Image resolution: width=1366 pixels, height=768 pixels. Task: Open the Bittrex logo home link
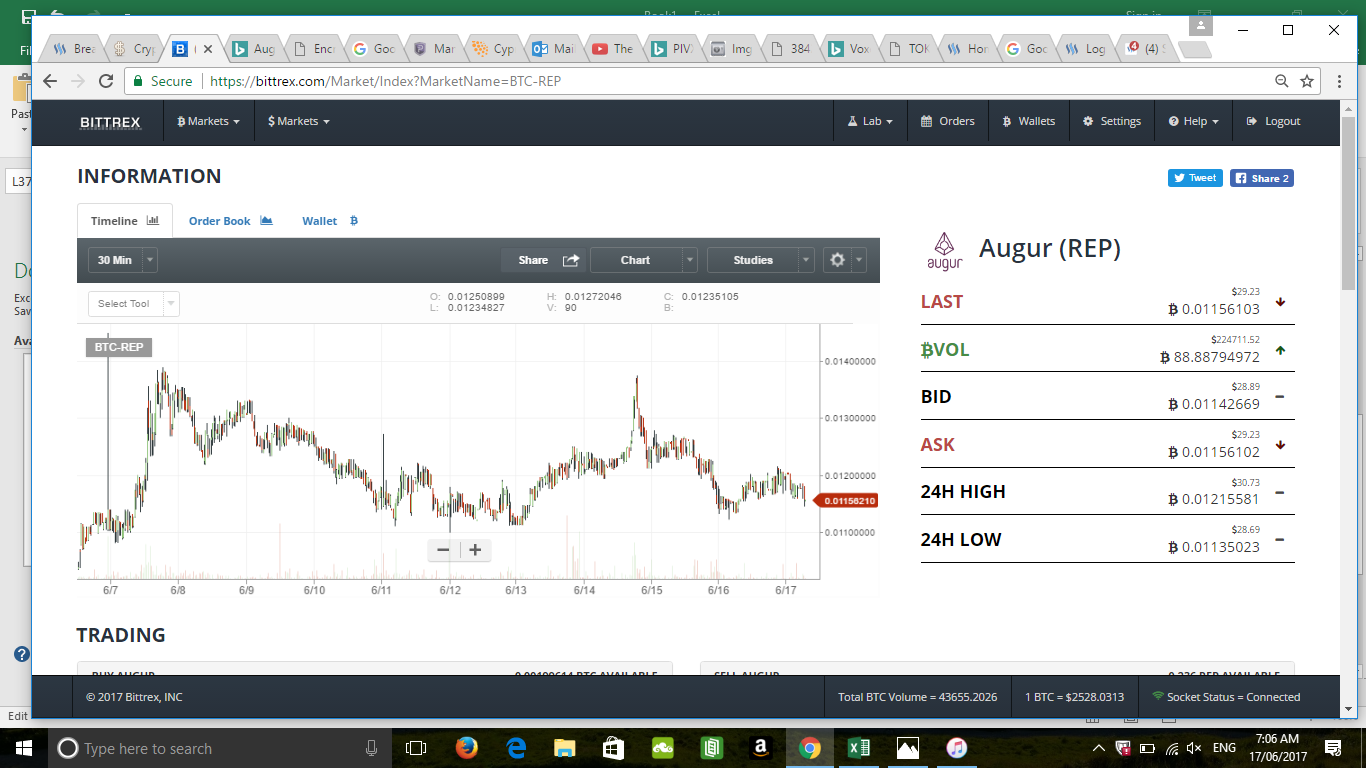pyautogui.click(x=110, y=122)
